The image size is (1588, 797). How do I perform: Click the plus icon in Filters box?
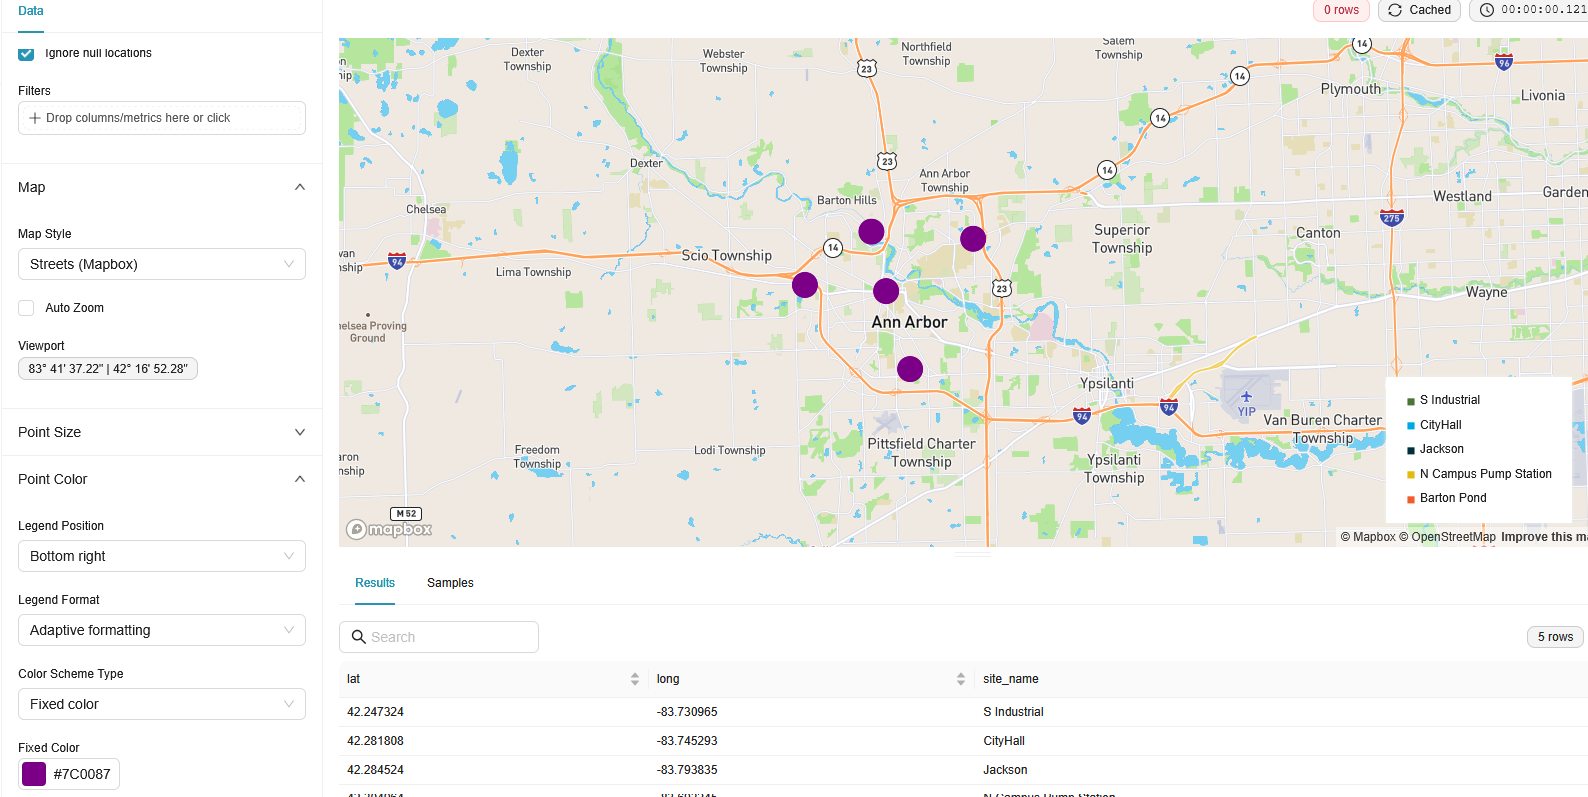coord(35,118)
